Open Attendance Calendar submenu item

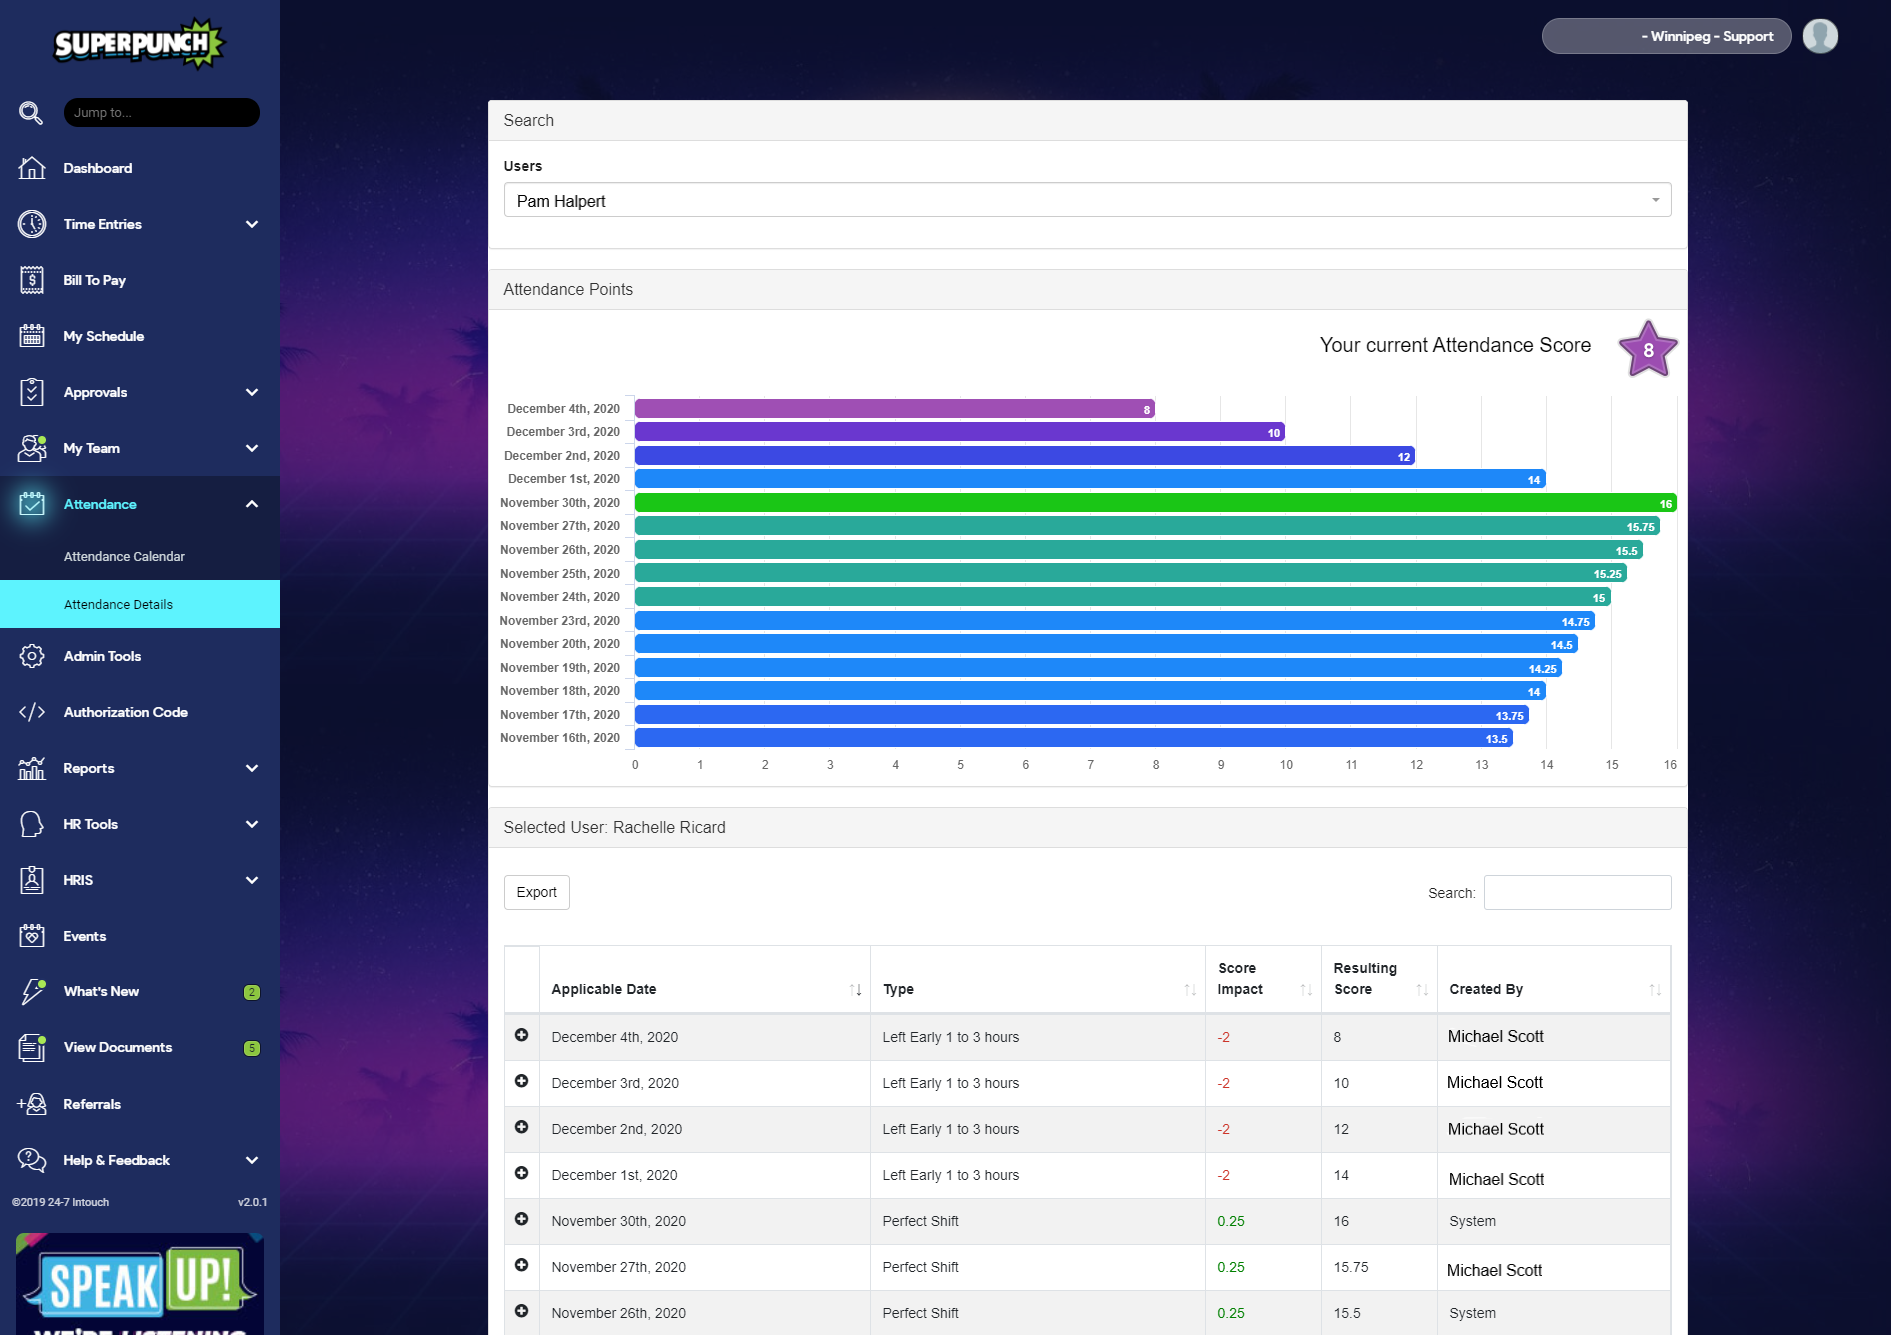pos(124,556)
